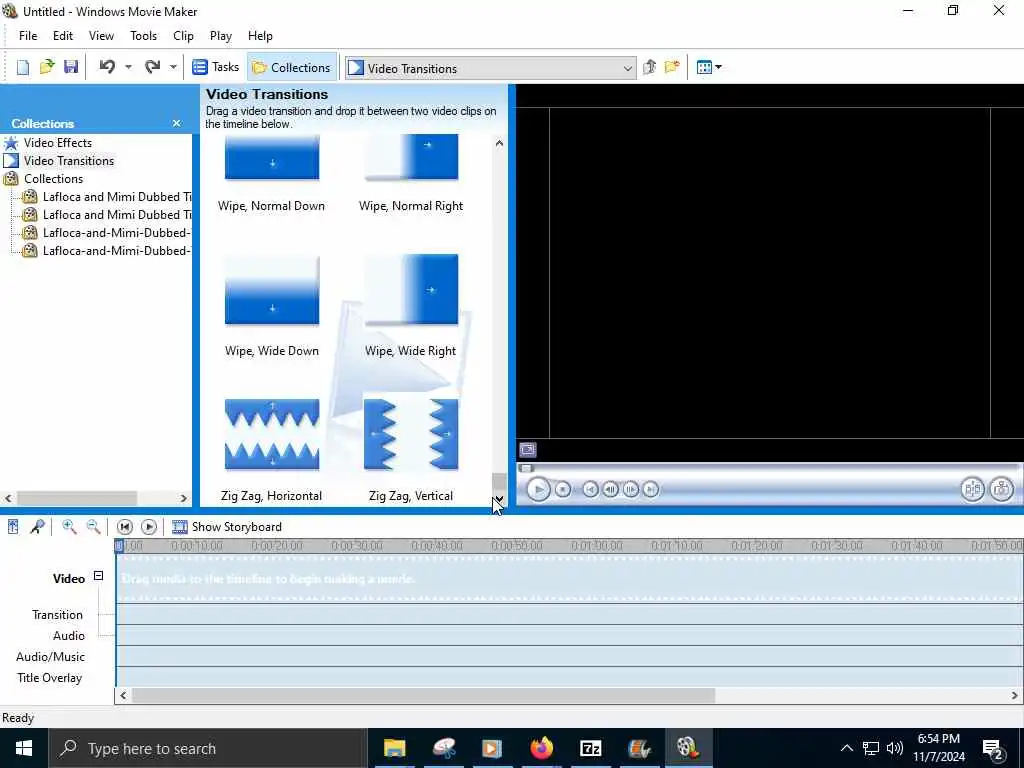Play the timeline
The width and height of the screenshot is (1024, 768).
click(x=149, y=526)
